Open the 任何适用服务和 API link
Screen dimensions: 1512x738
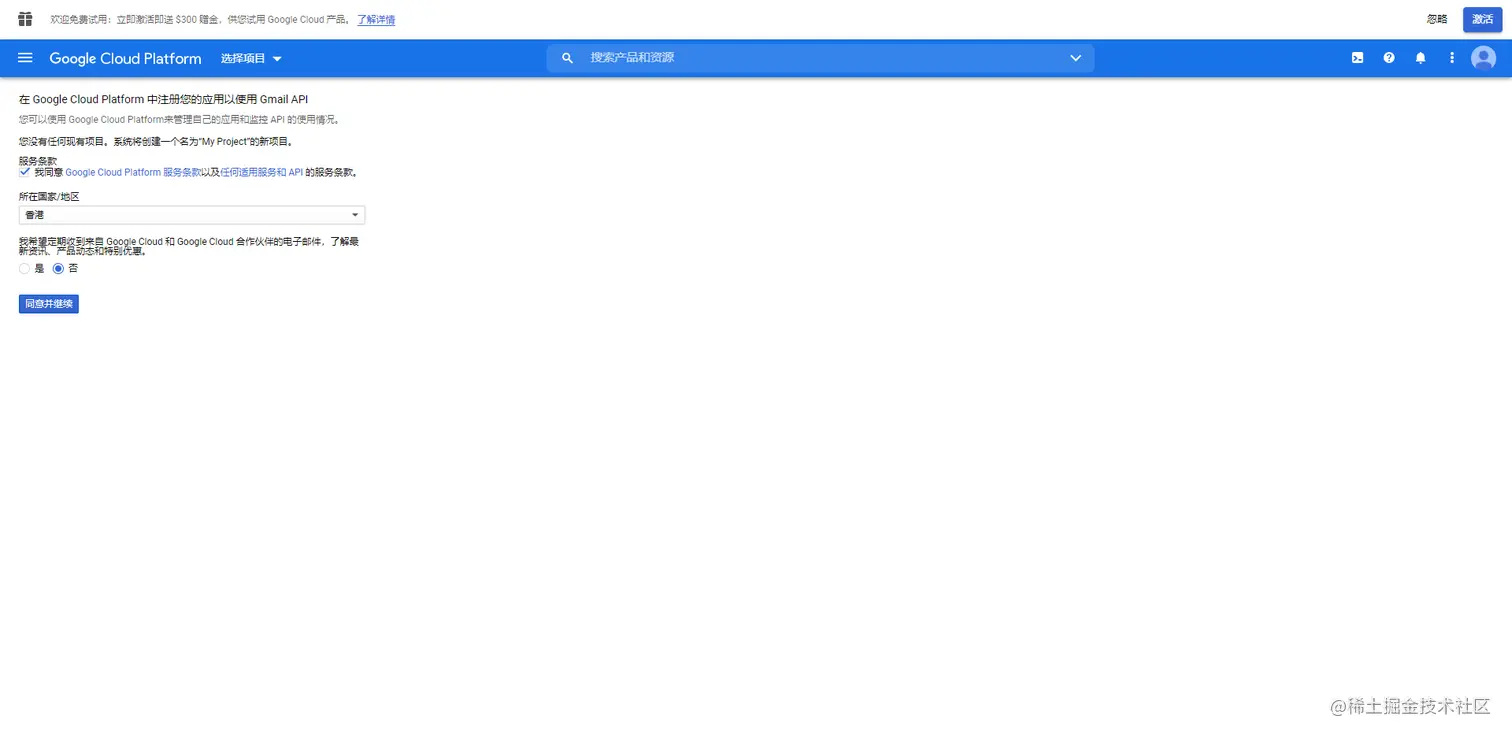click(x=261, y=172)
